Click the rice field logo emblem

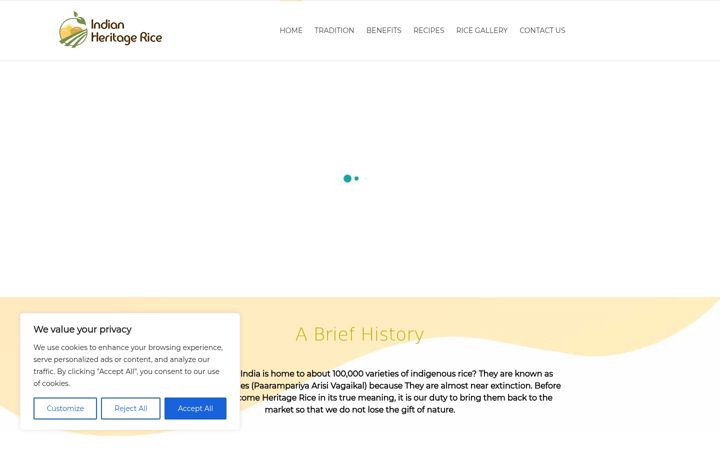(73, 30)
